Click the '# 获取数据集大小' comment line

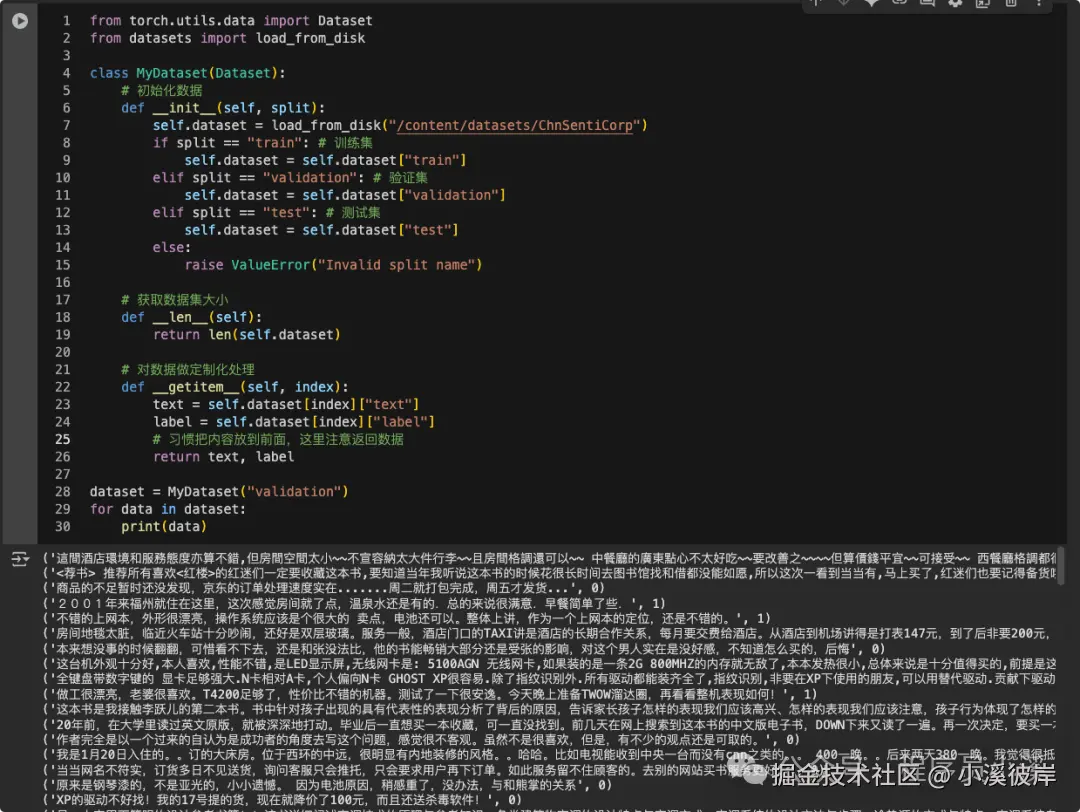[x=175, y=300]
